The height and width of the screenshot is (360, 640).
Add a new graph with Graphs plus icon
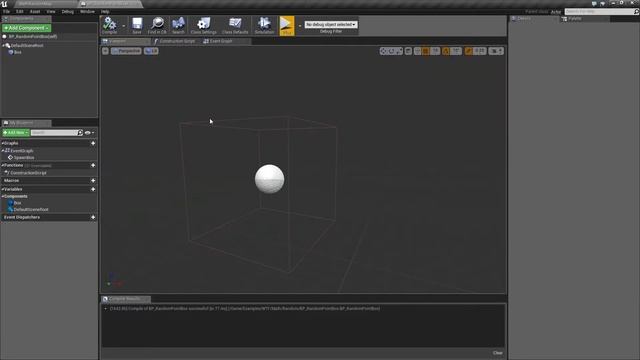coord(93,143)
